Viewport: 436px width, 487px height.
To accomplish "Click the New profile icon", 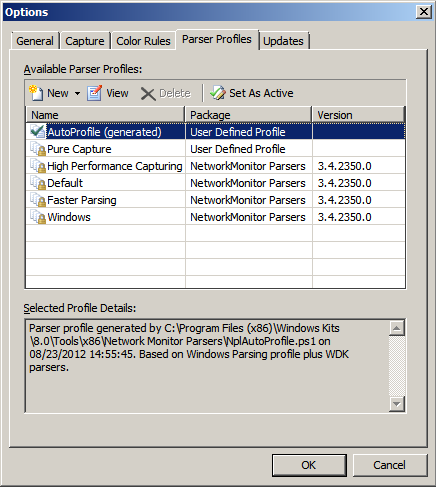I will coord(36,93).
